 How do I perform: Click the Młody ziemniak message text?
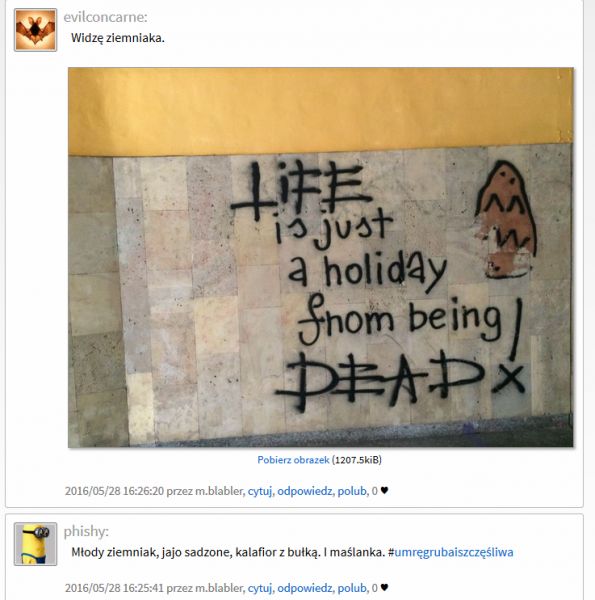tap(228, 552)
